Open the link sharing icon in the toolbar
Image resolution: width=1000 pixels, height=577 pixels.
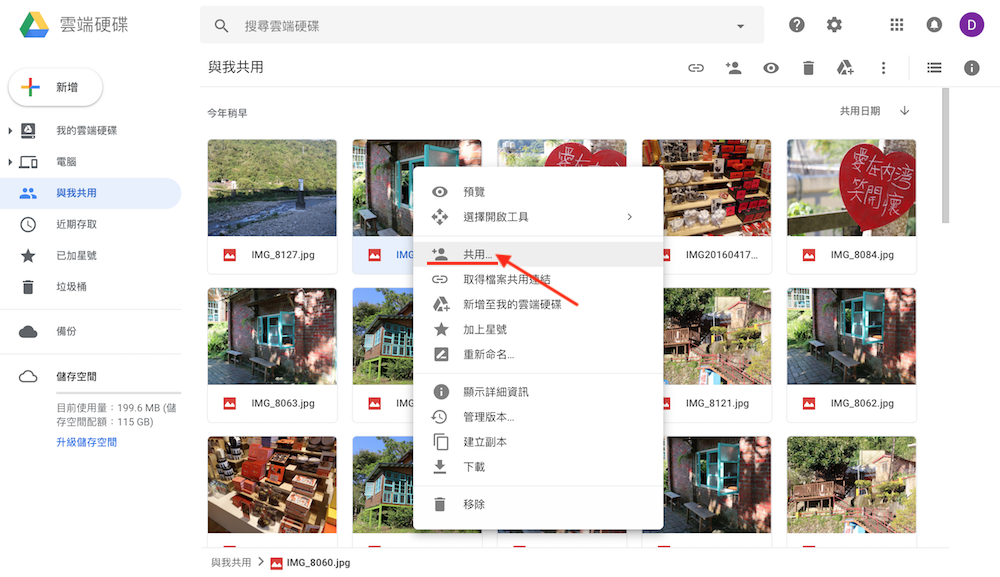click(x=695, y=67)
